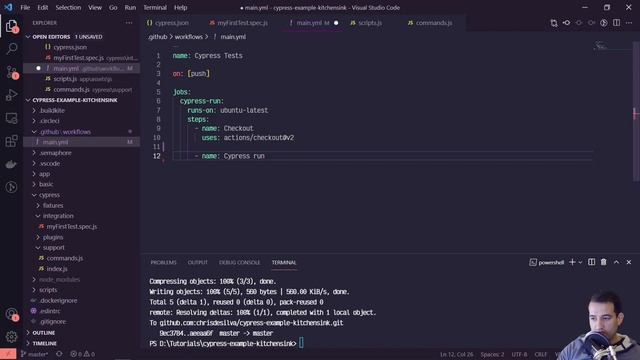Switch to the Output panel tab
This screenshot has width=640, height=360.
point(198,262)
